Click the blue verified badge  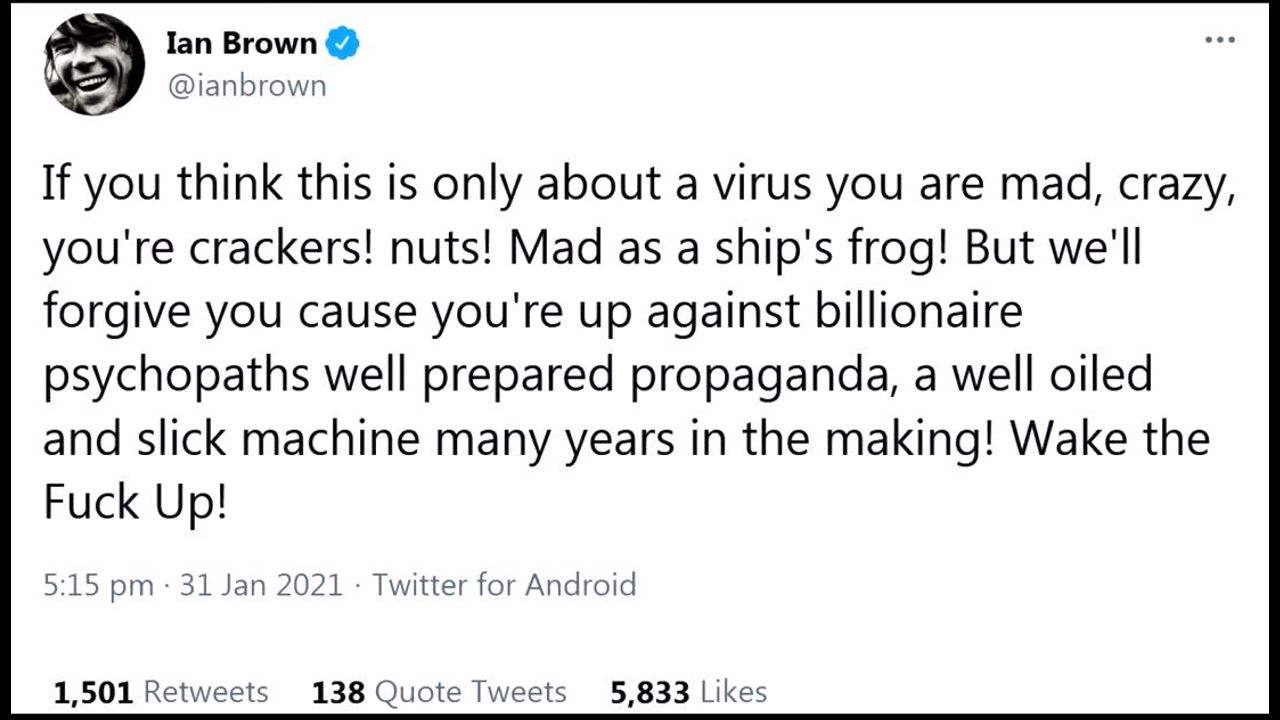pos(344,44)
